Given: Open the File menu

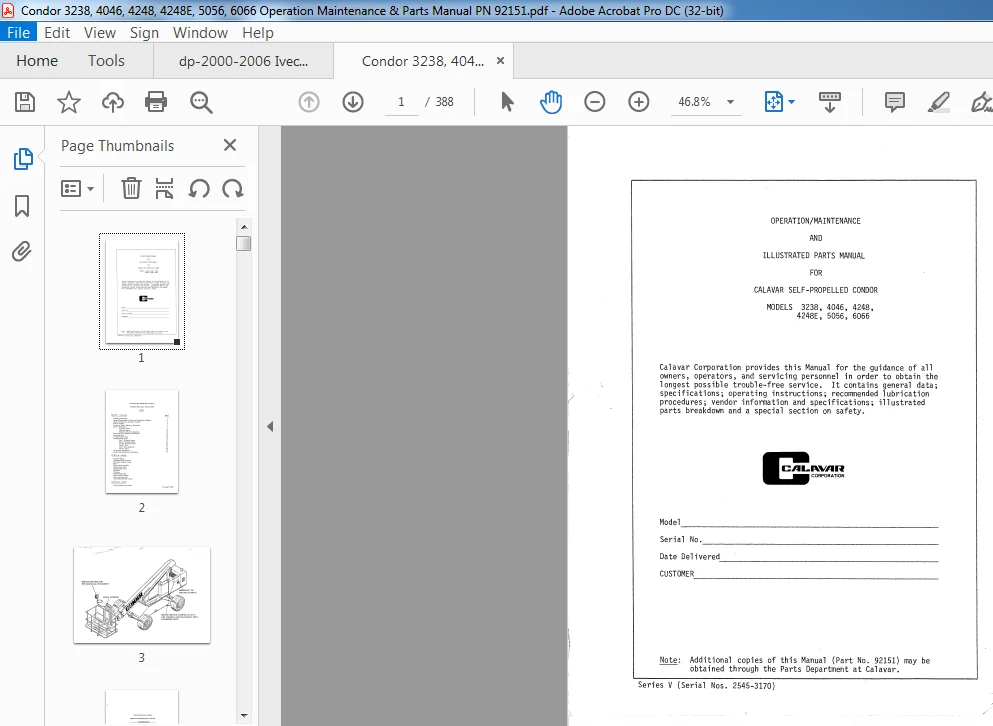Looking at the screenshot, I should tap(18, 33).
